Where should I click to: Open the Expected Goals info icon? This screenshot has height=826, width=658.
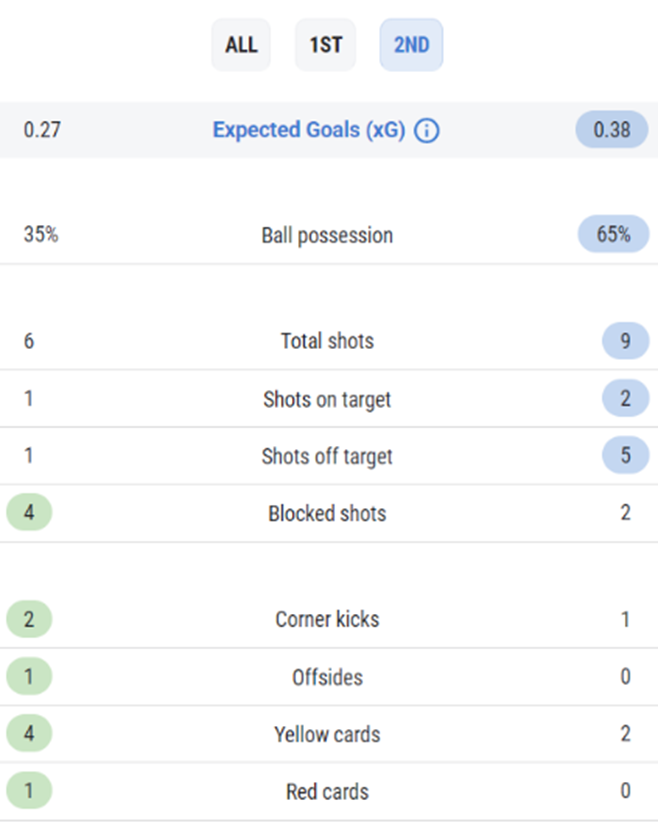click(x=426, y=131)
